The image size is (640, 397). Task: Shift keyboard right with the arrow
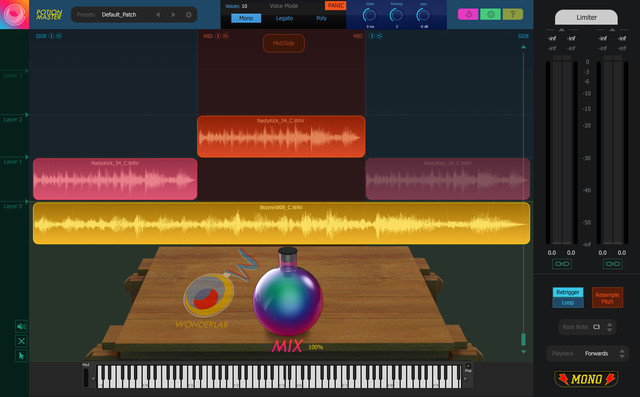coord(466,379)
